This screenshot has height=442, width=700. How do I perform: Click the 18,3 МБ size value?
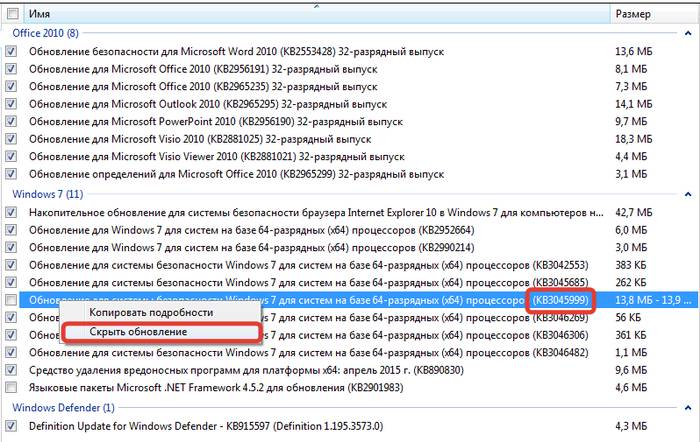tap(633, 139)
